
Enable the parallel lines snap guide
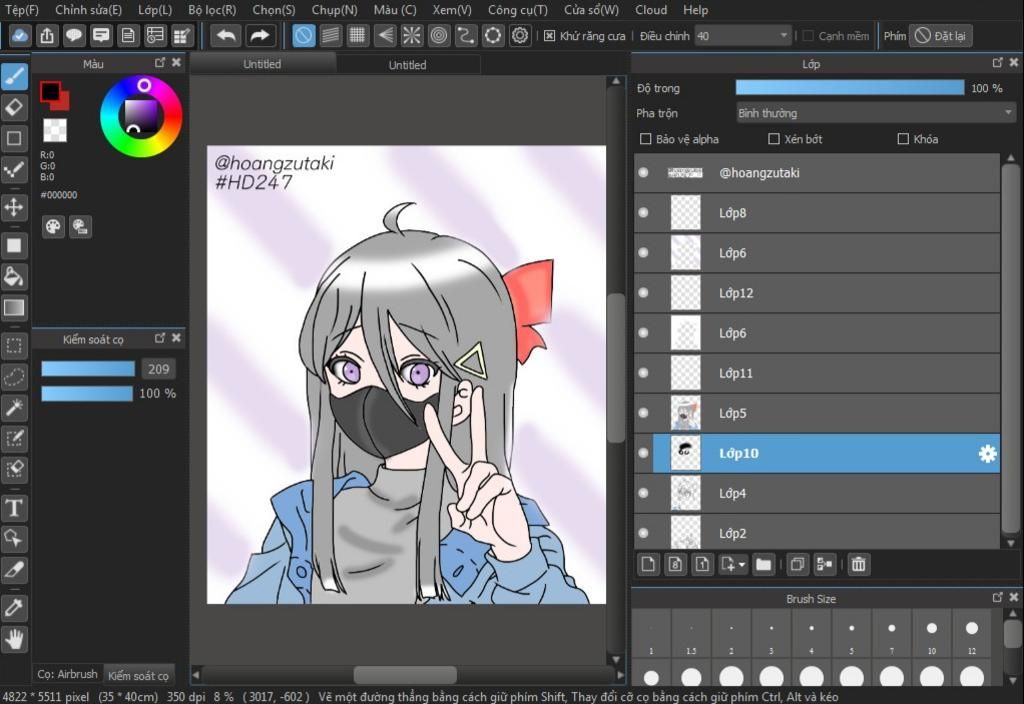(x=330, y=35)
